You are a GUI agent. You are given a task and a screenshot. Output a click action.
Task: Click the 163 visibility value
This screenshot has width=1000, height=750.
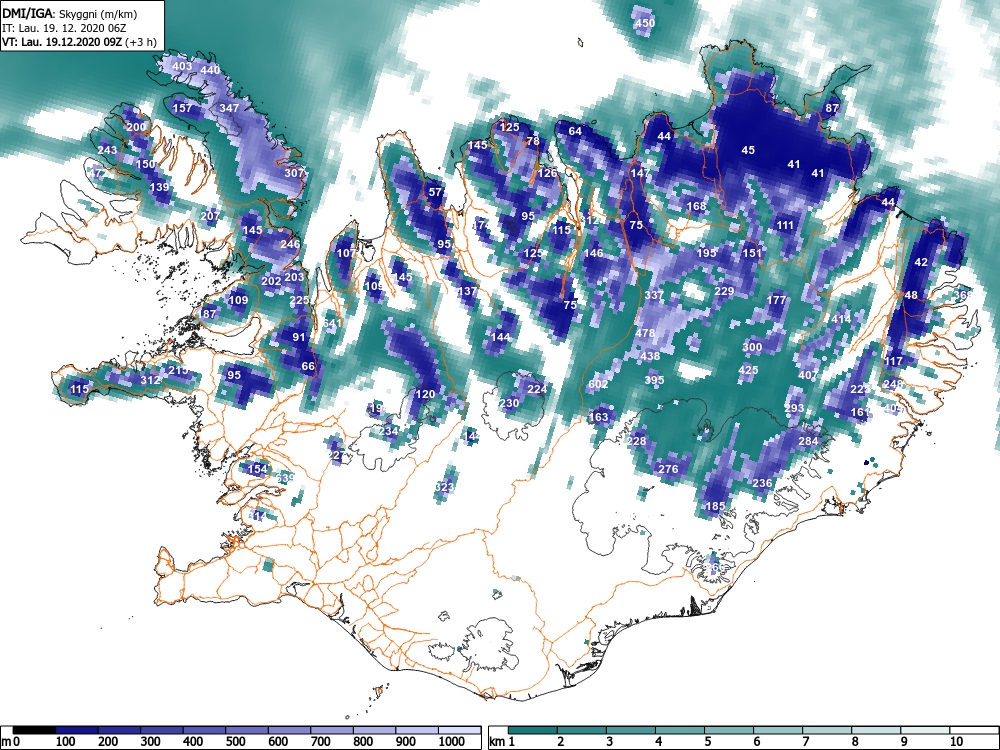[x=598, y=417]
